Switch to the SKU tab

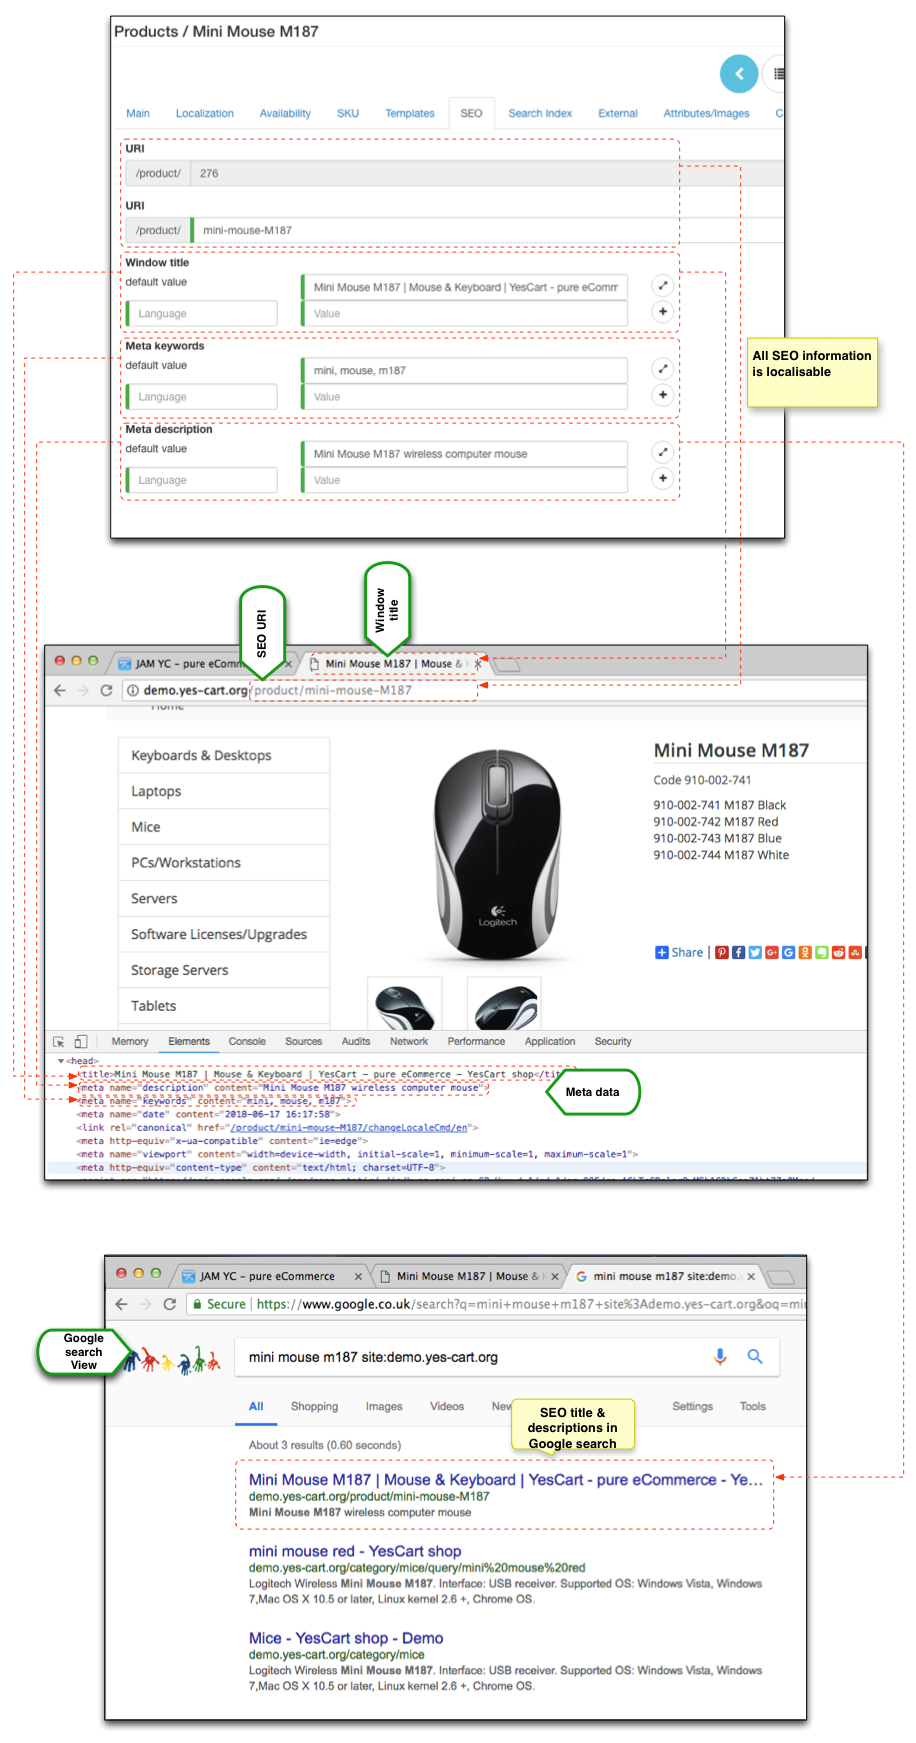coord(348,113)
